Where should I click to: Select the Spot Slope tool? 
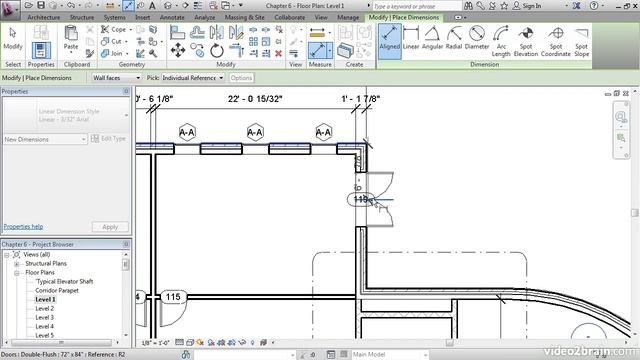point(581,41)
